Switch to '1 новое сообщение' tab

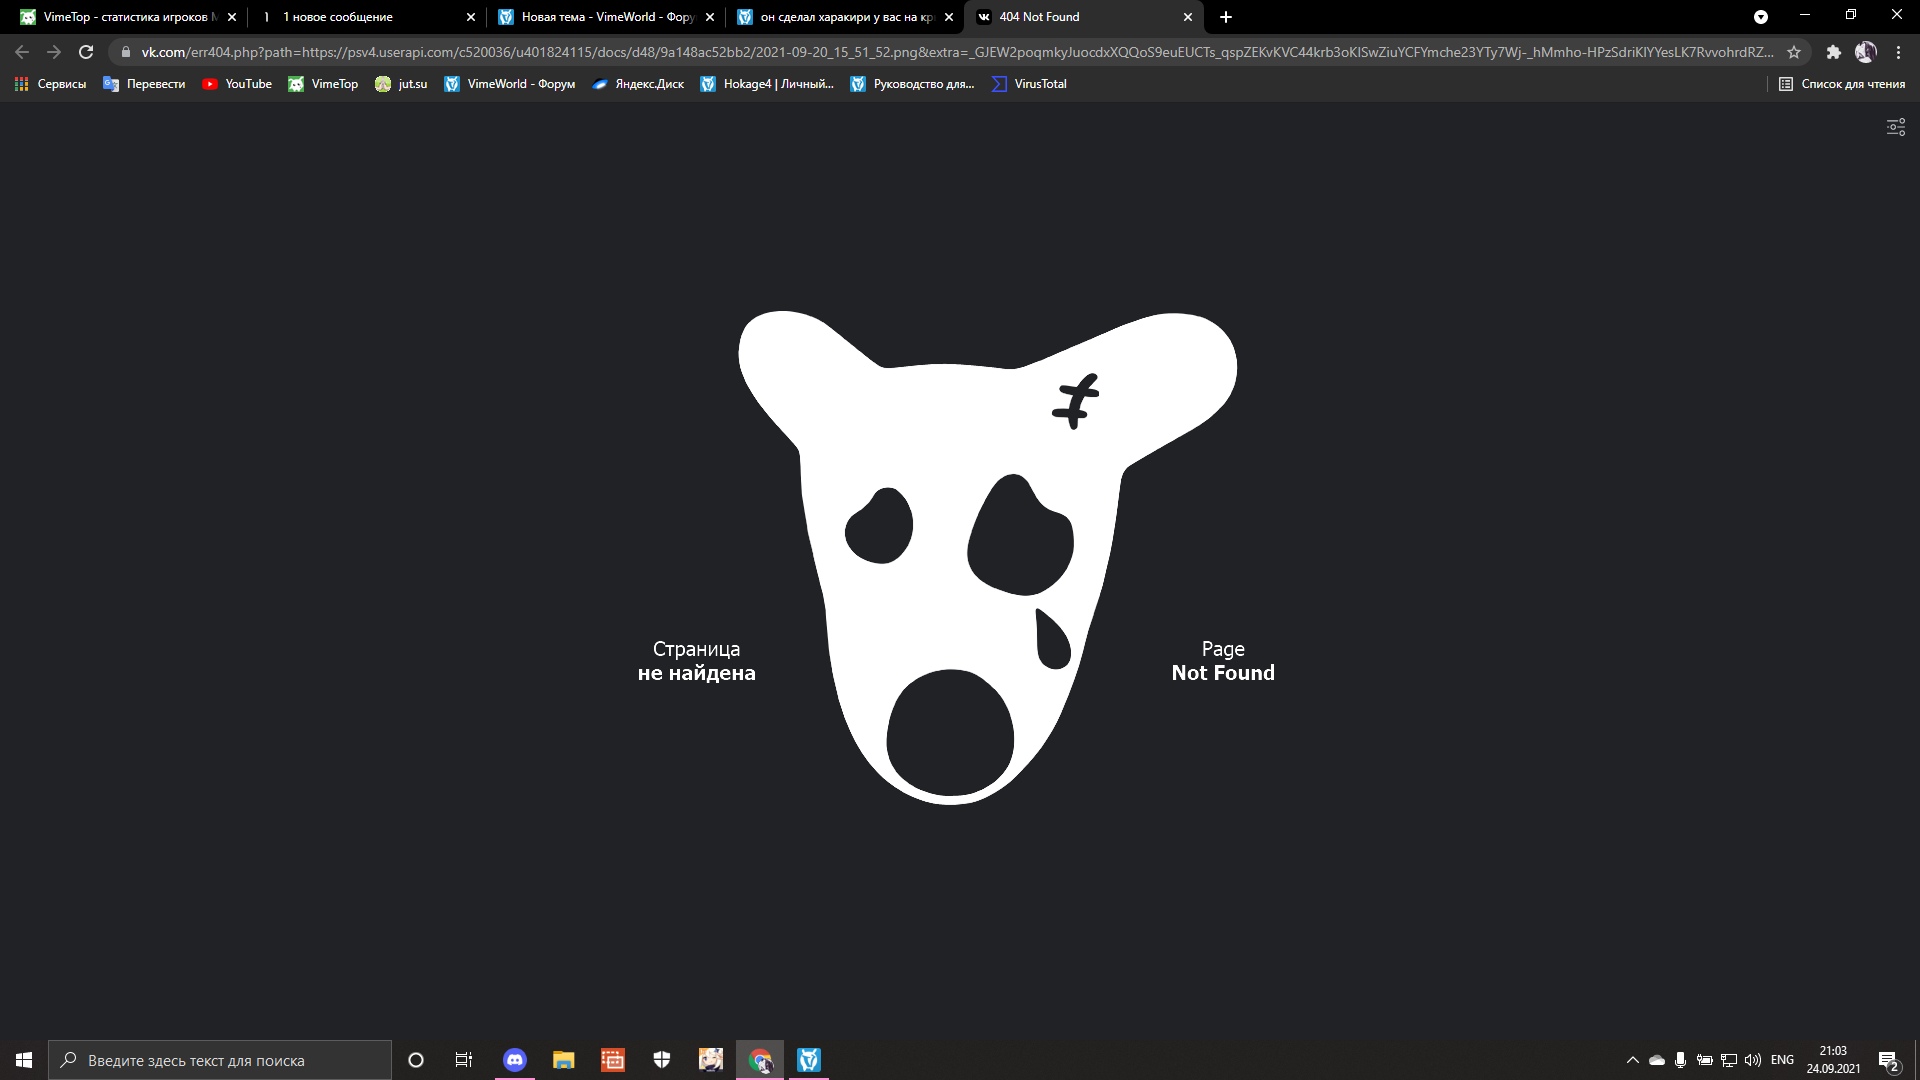(x=360, y=17)
